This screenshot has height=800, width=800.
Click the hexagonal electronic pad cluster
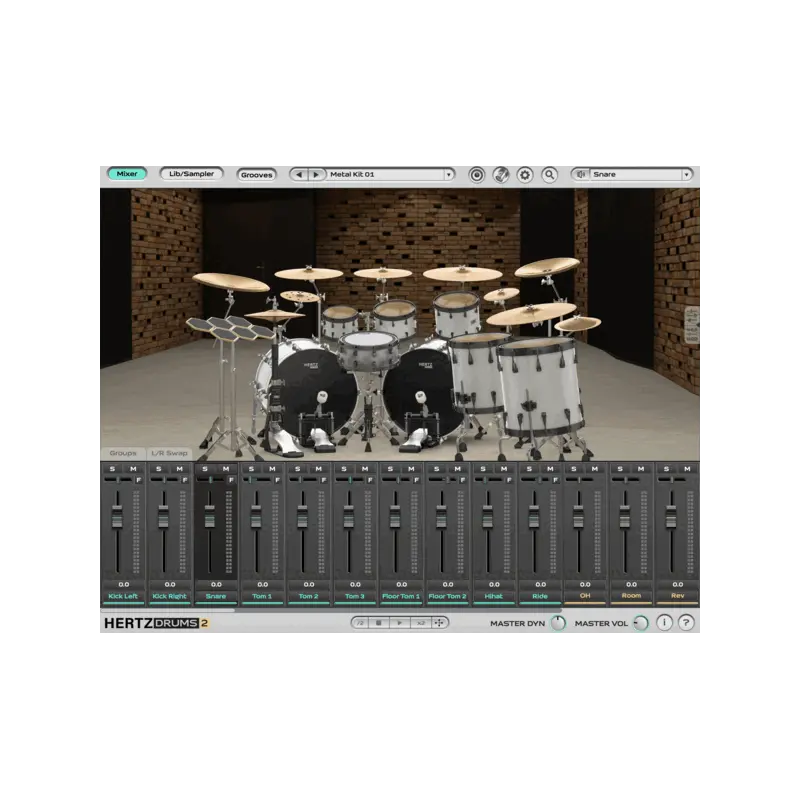click(230, 328)
